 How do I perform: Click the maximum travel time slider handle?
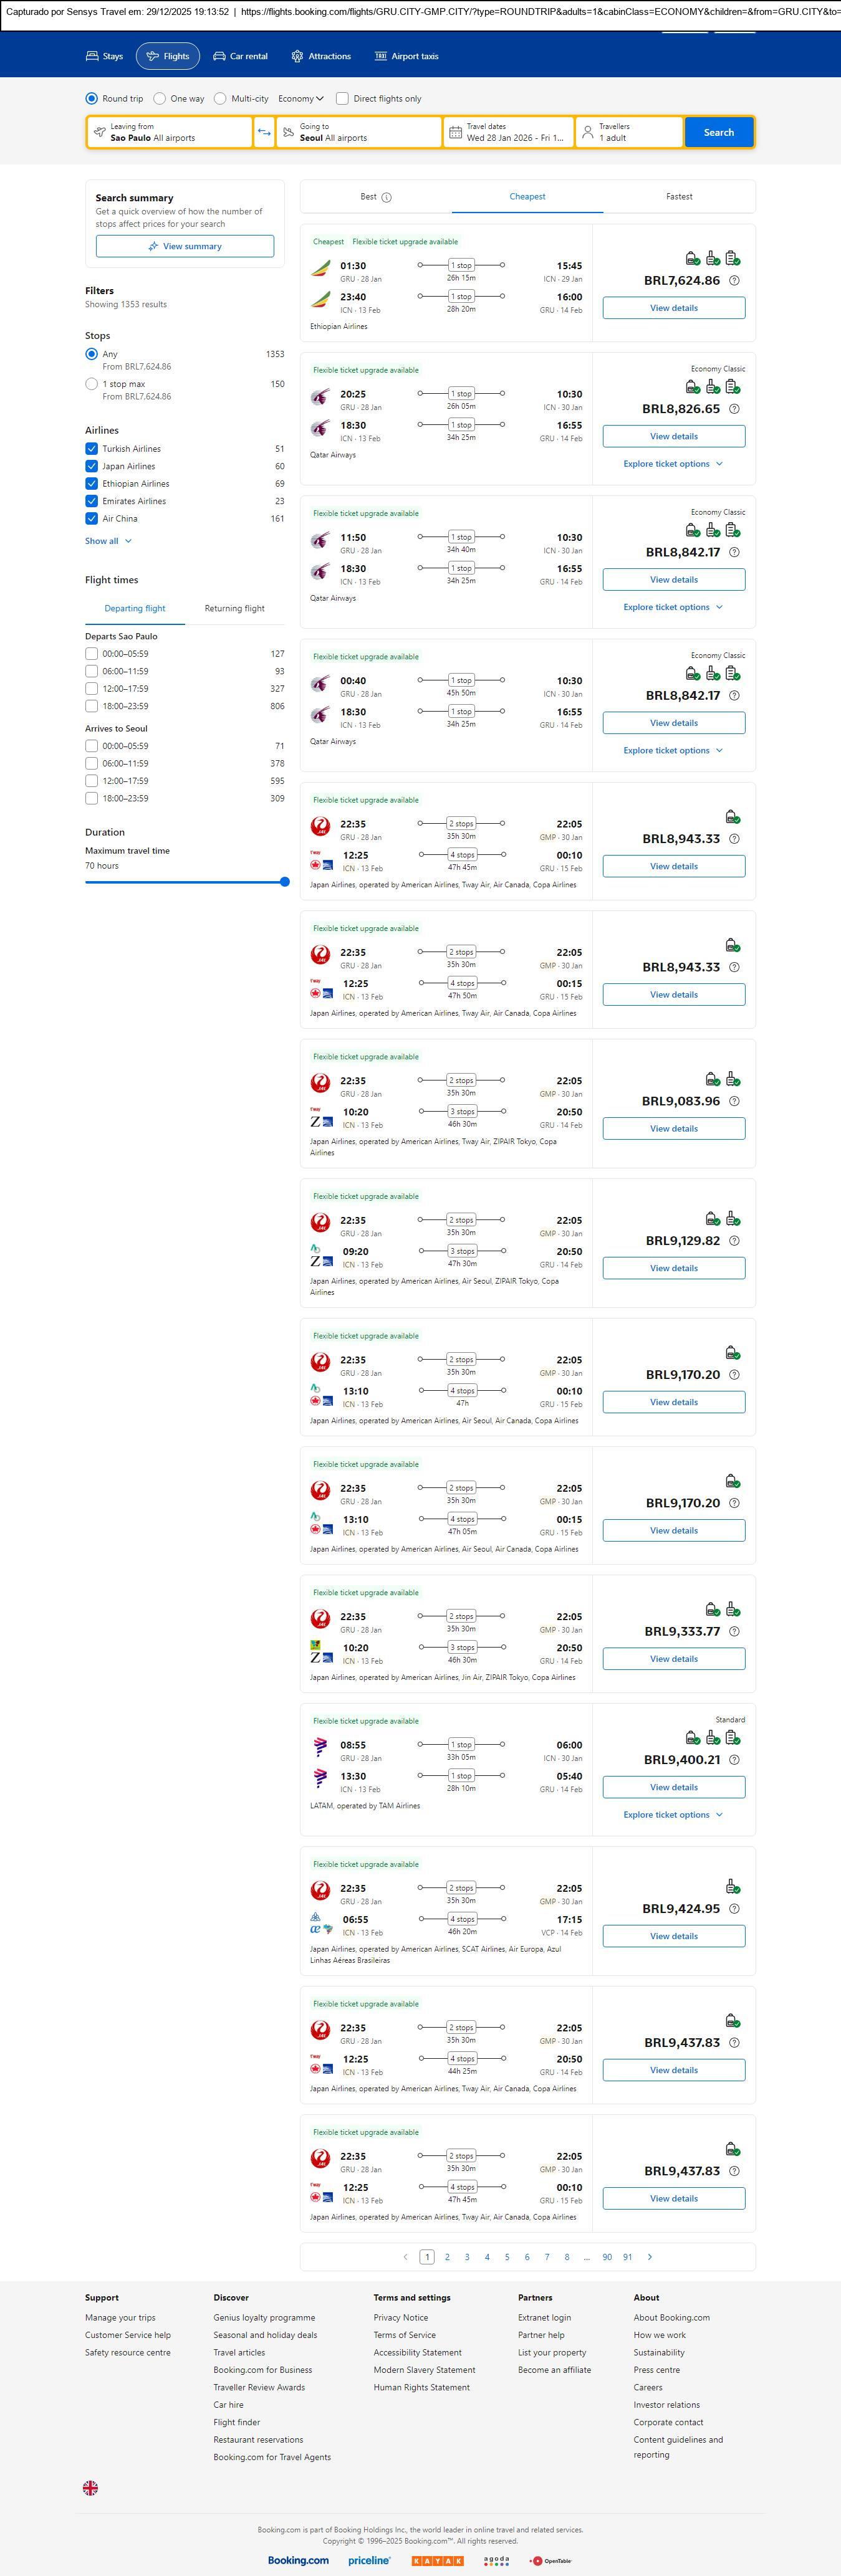pyautogui.click(x=285, y=882)
